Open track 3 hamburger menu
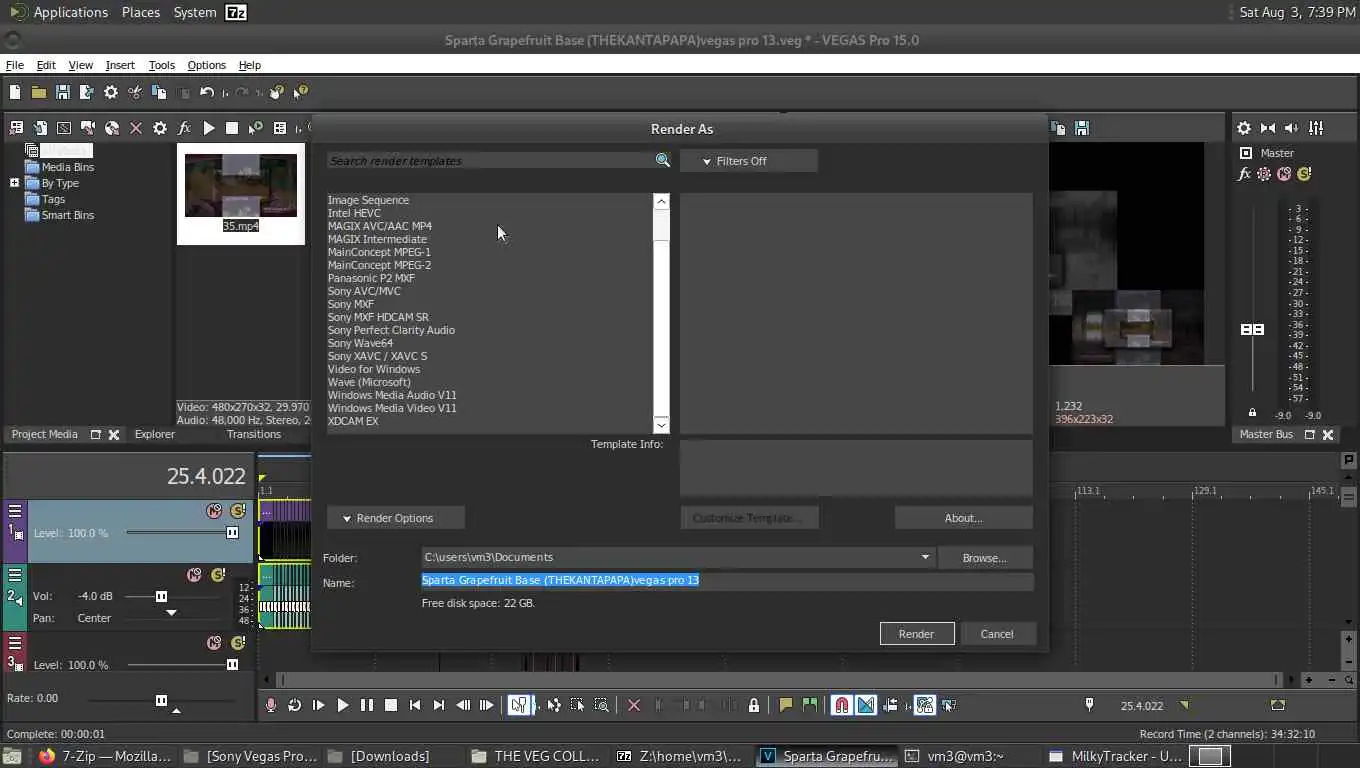Screen dimensions: 1360x768 pos(15,643)
